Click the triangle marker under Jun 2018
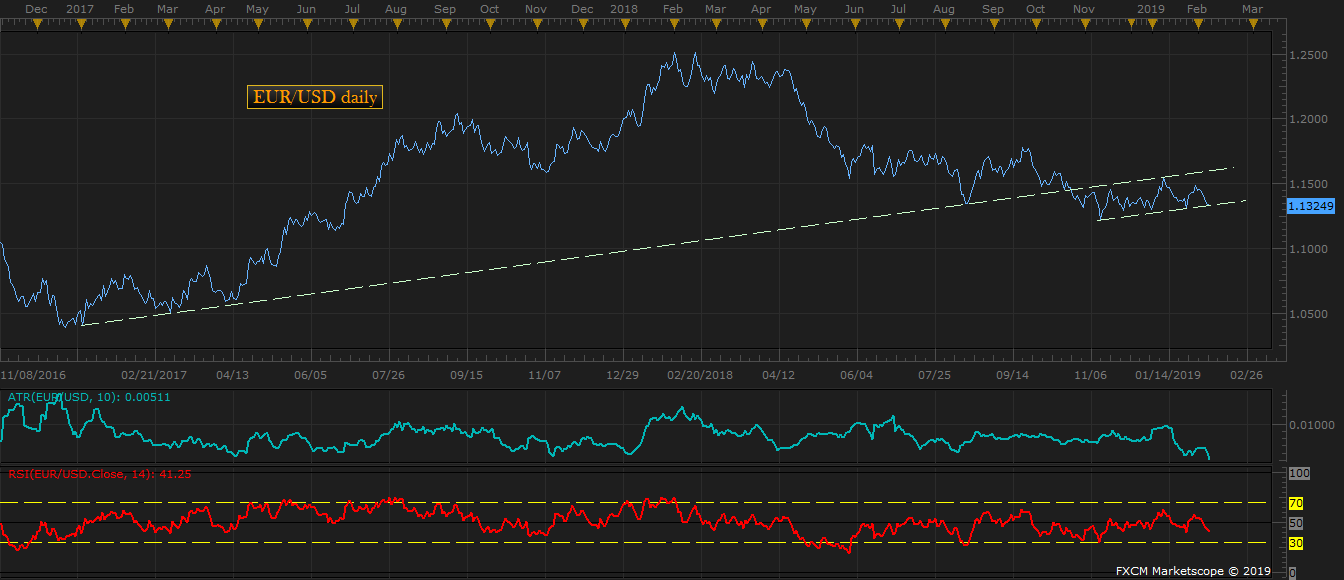Viewport: 1344px width, 580px height. [x=854, y=25]
